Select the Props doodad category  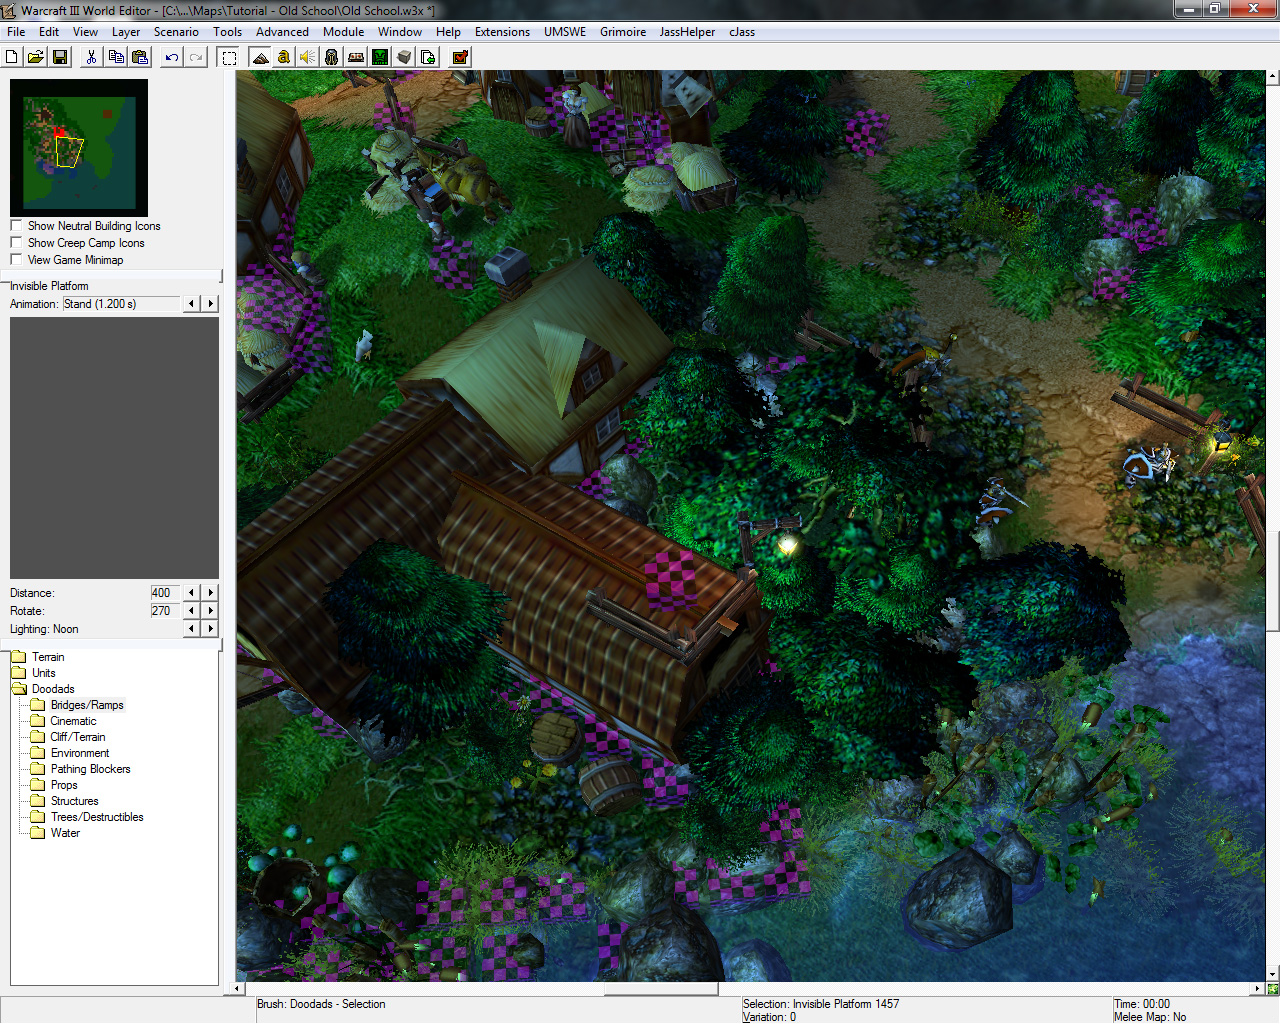click(x=64, y=785)
